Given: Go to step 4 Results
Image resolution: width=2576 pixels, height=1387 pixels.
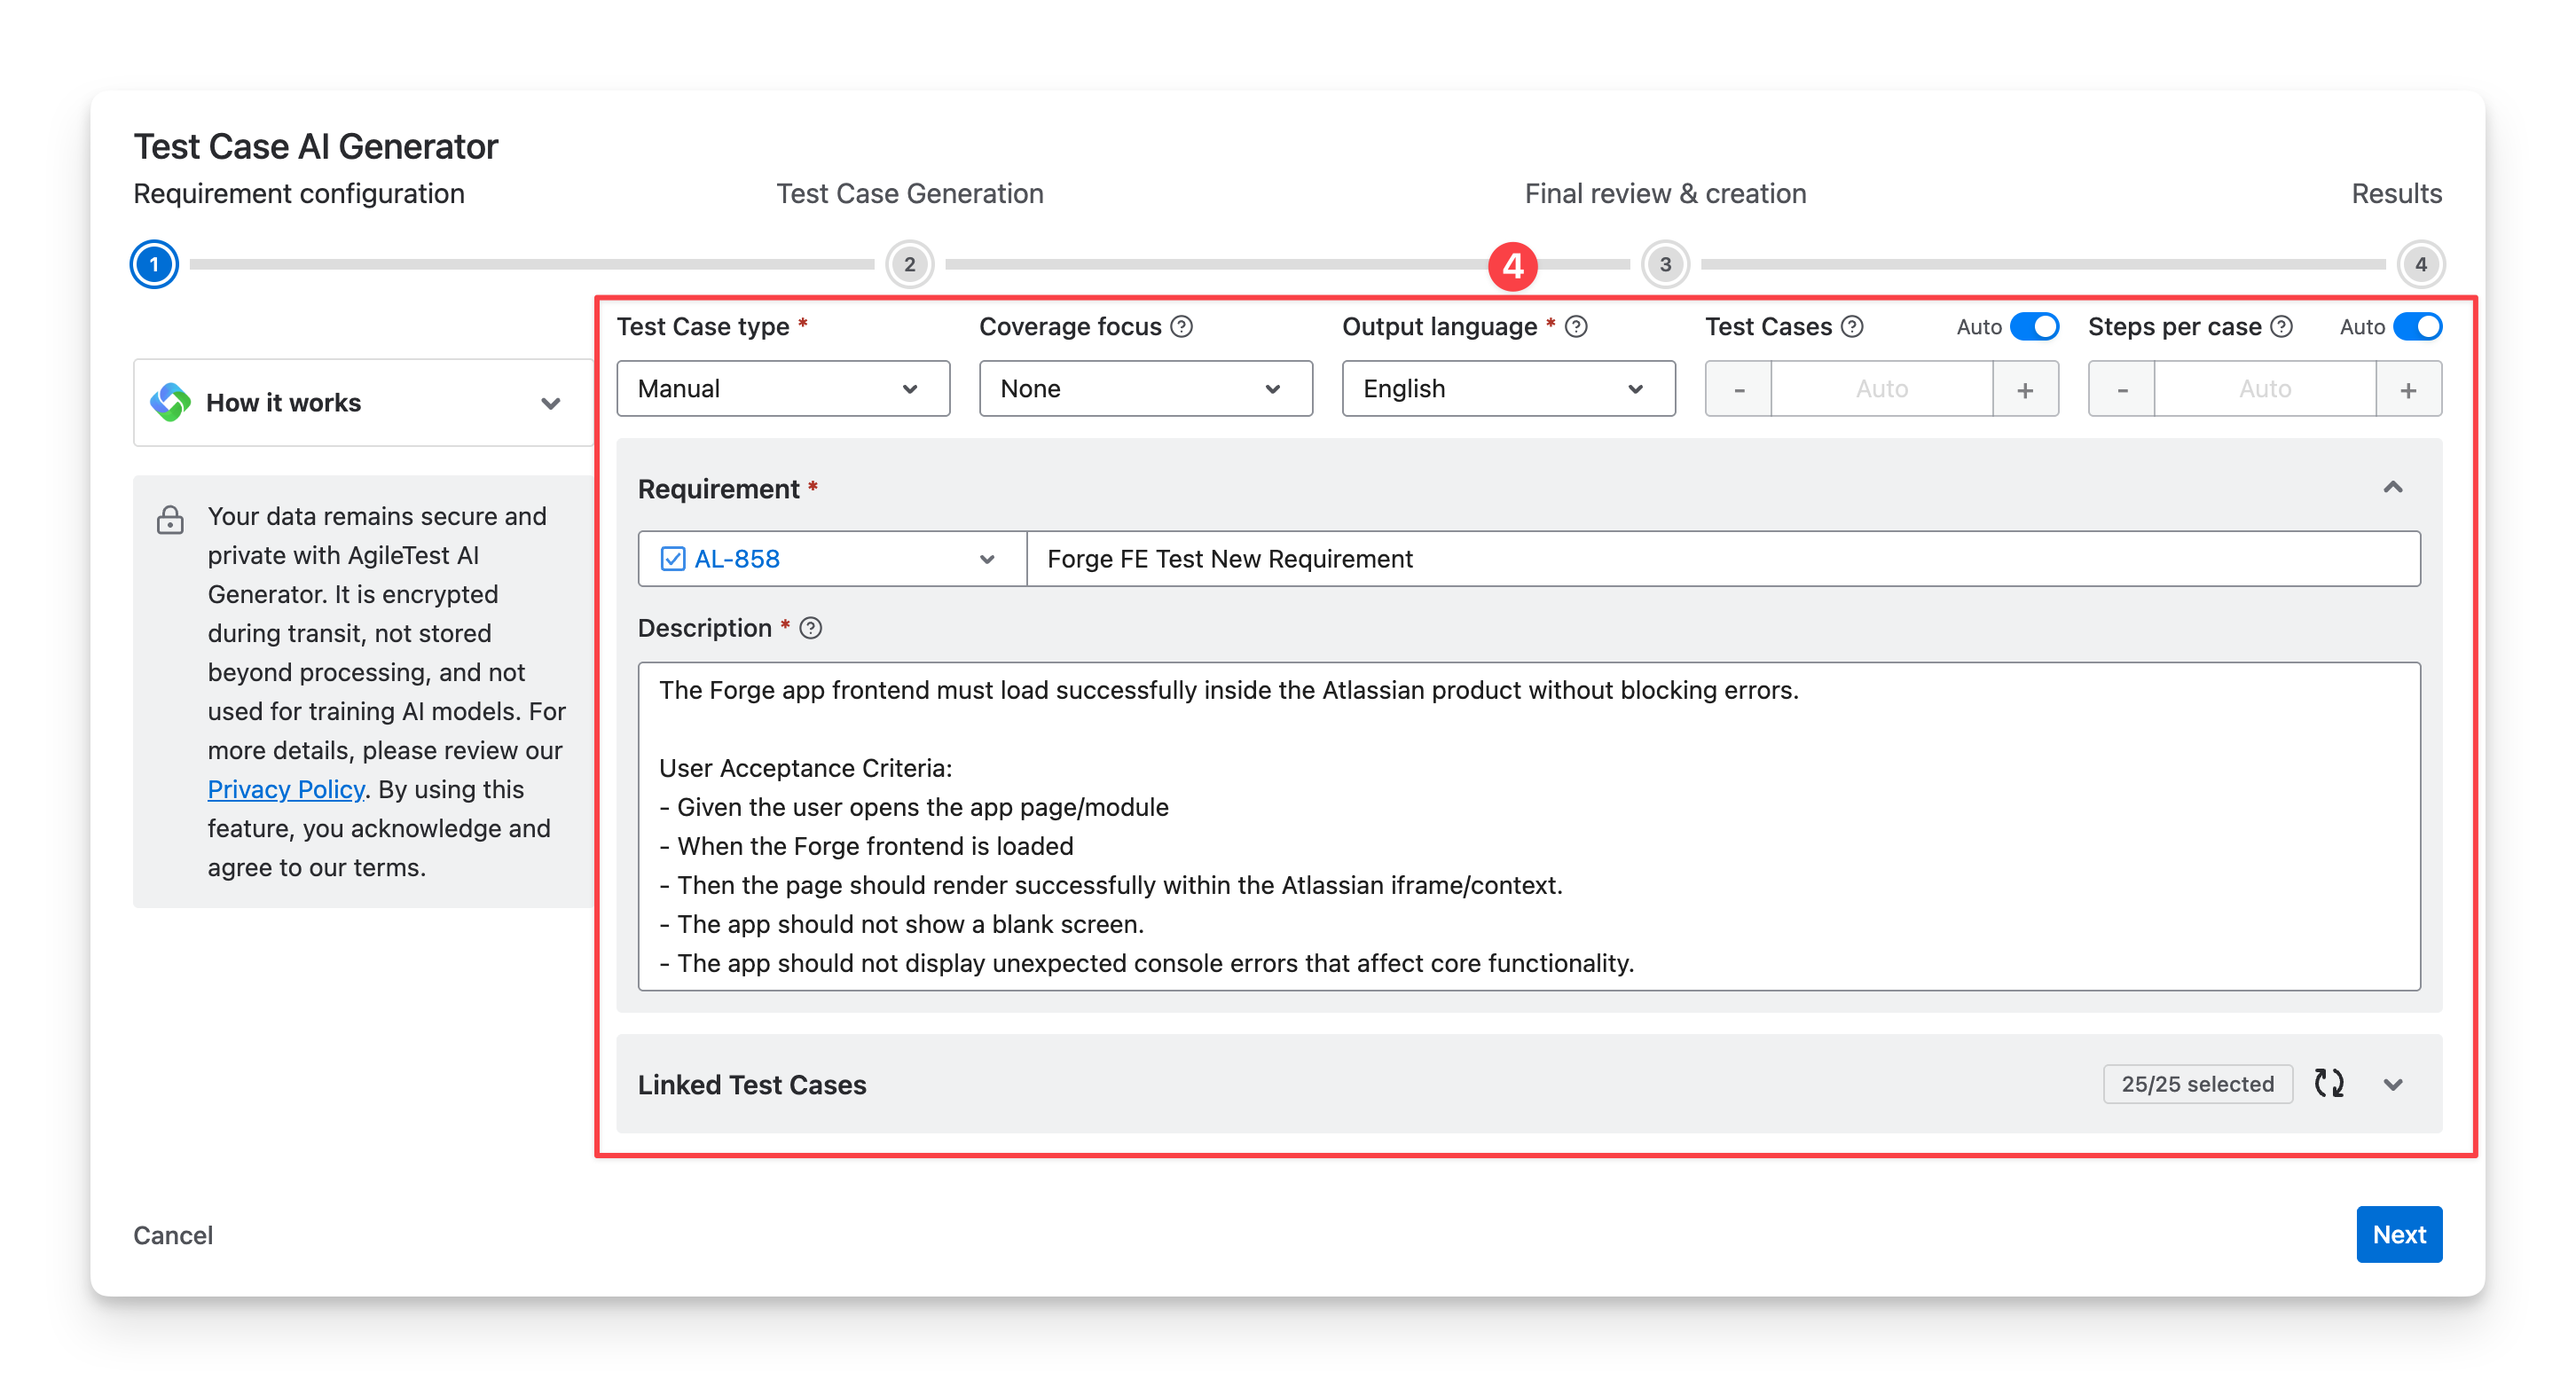Looking at the screenshot, I should (2420, 265).
